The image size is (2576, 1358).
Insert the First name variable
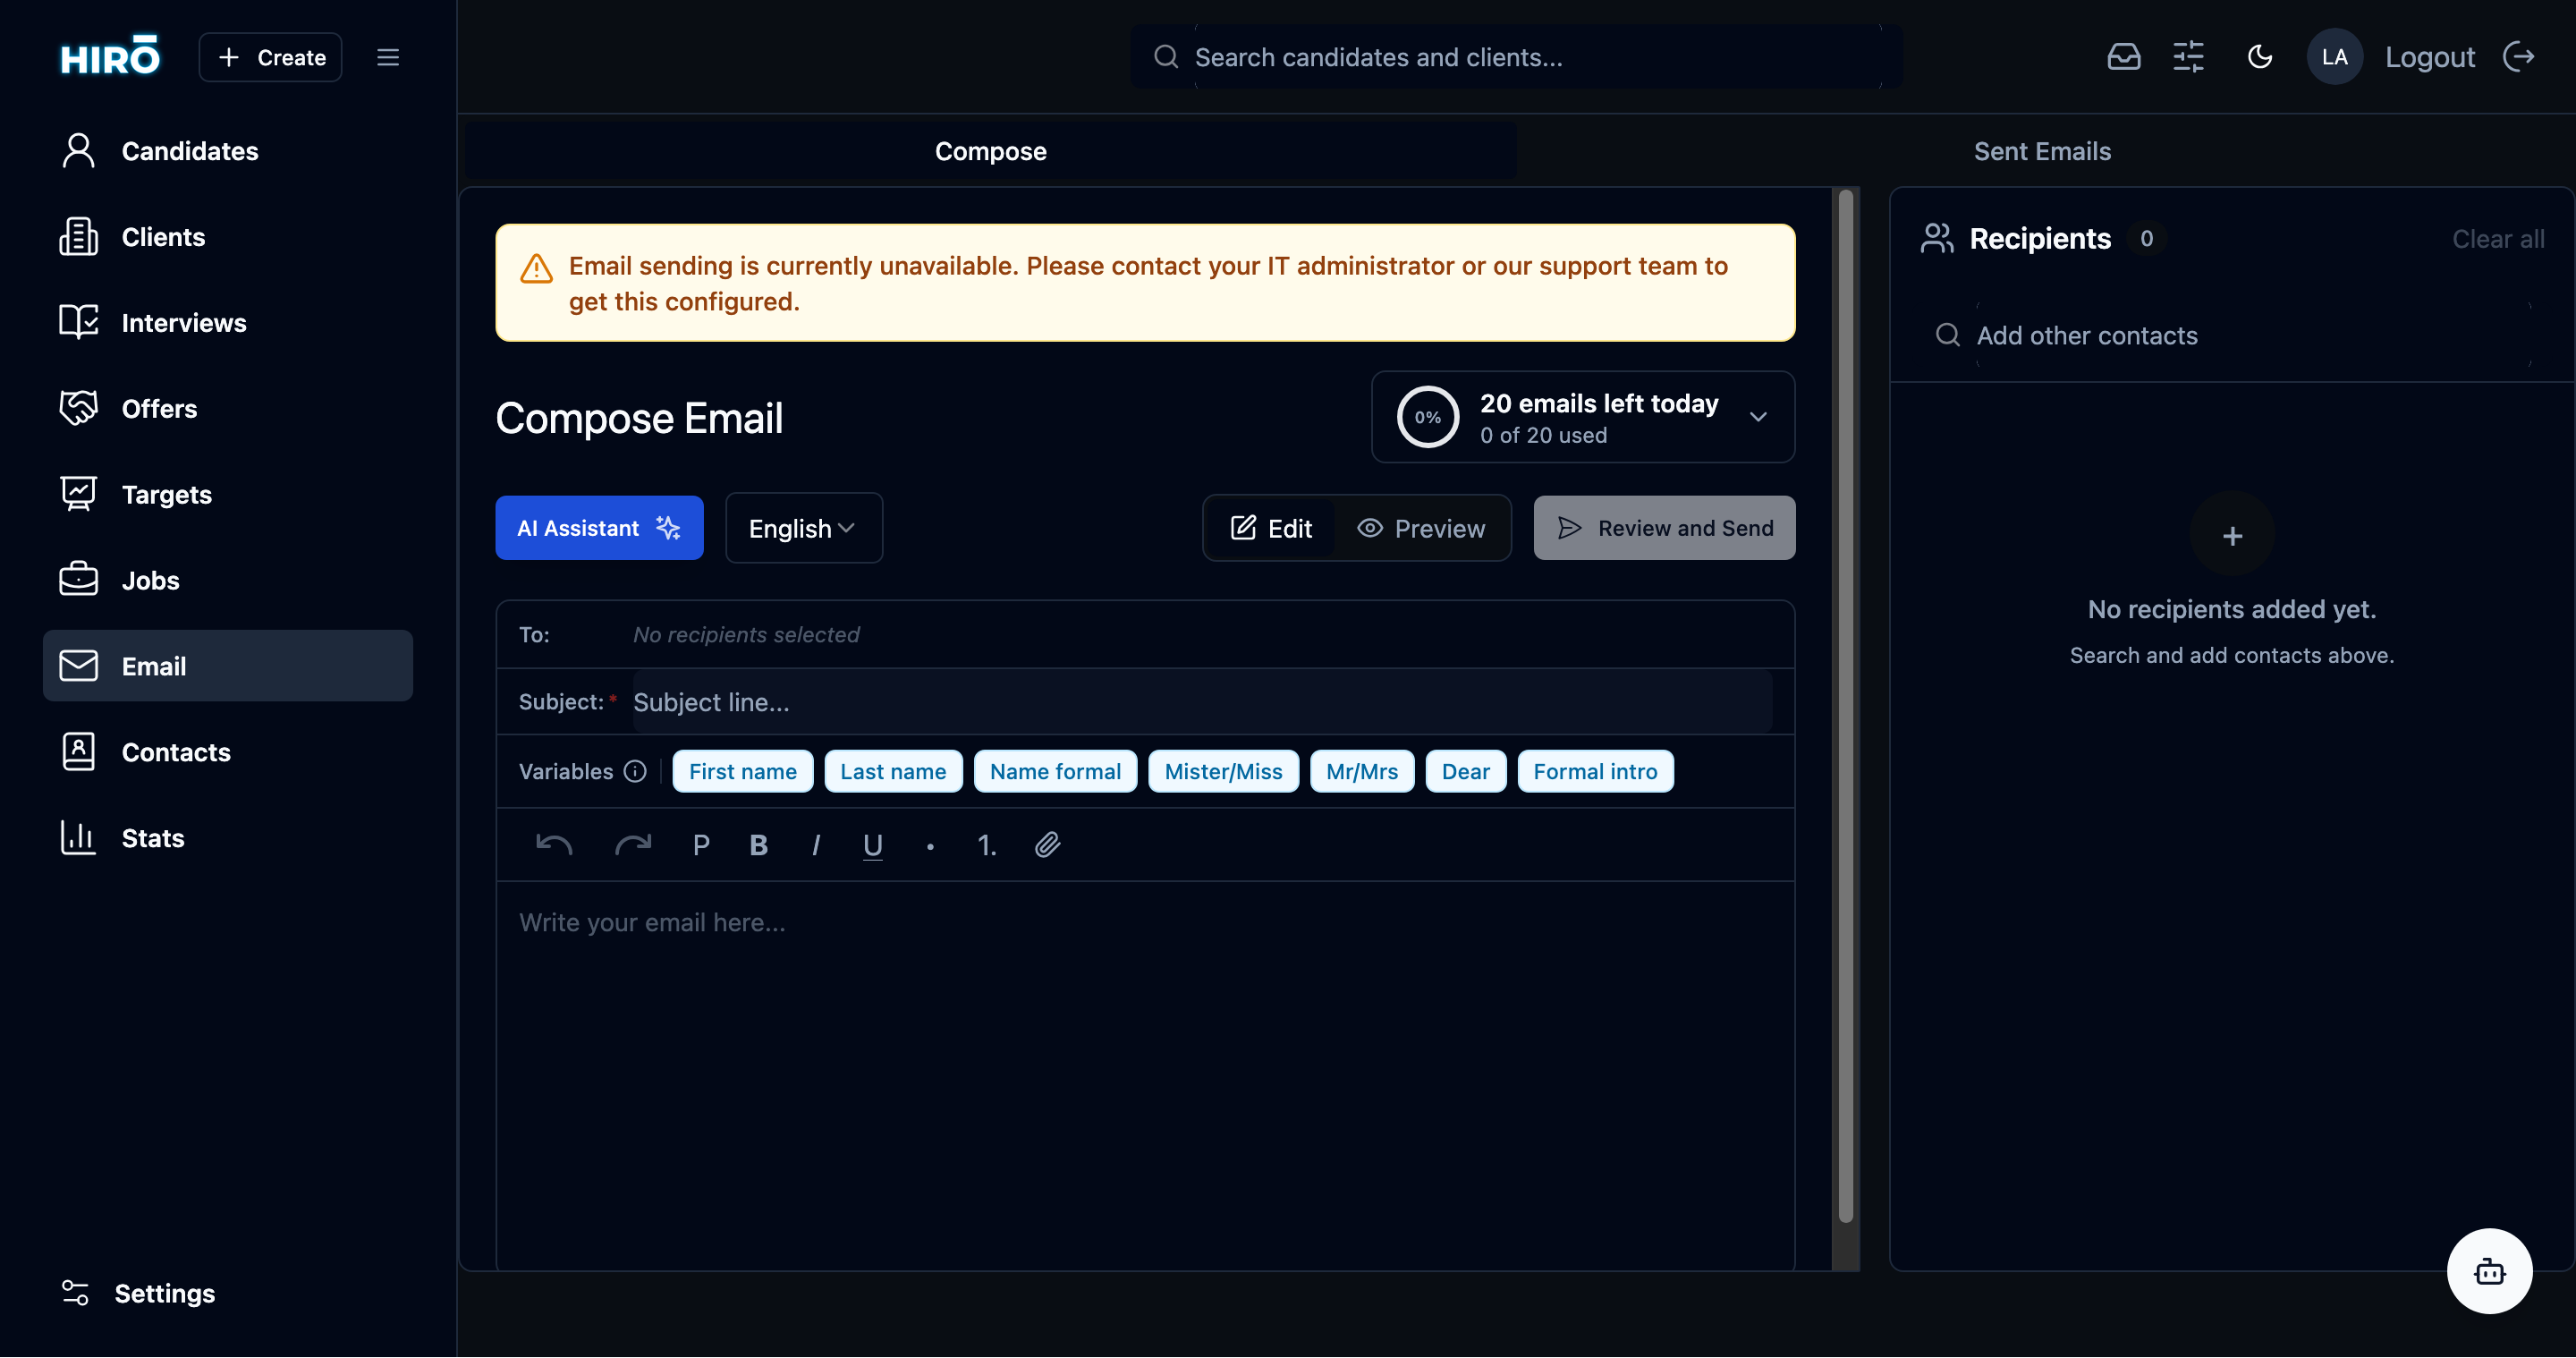click(742, 771)
